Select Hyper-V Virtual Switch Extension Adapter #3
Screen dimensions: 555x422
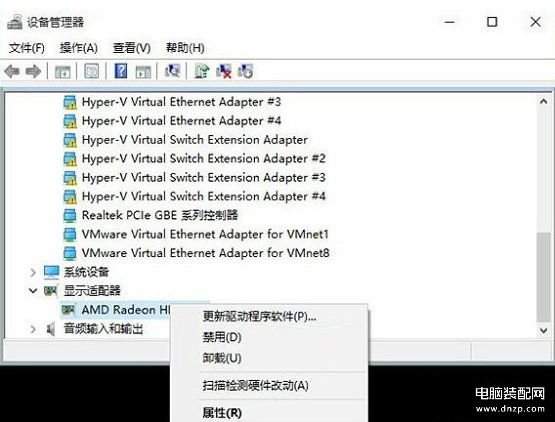click(x=204, y=177)
